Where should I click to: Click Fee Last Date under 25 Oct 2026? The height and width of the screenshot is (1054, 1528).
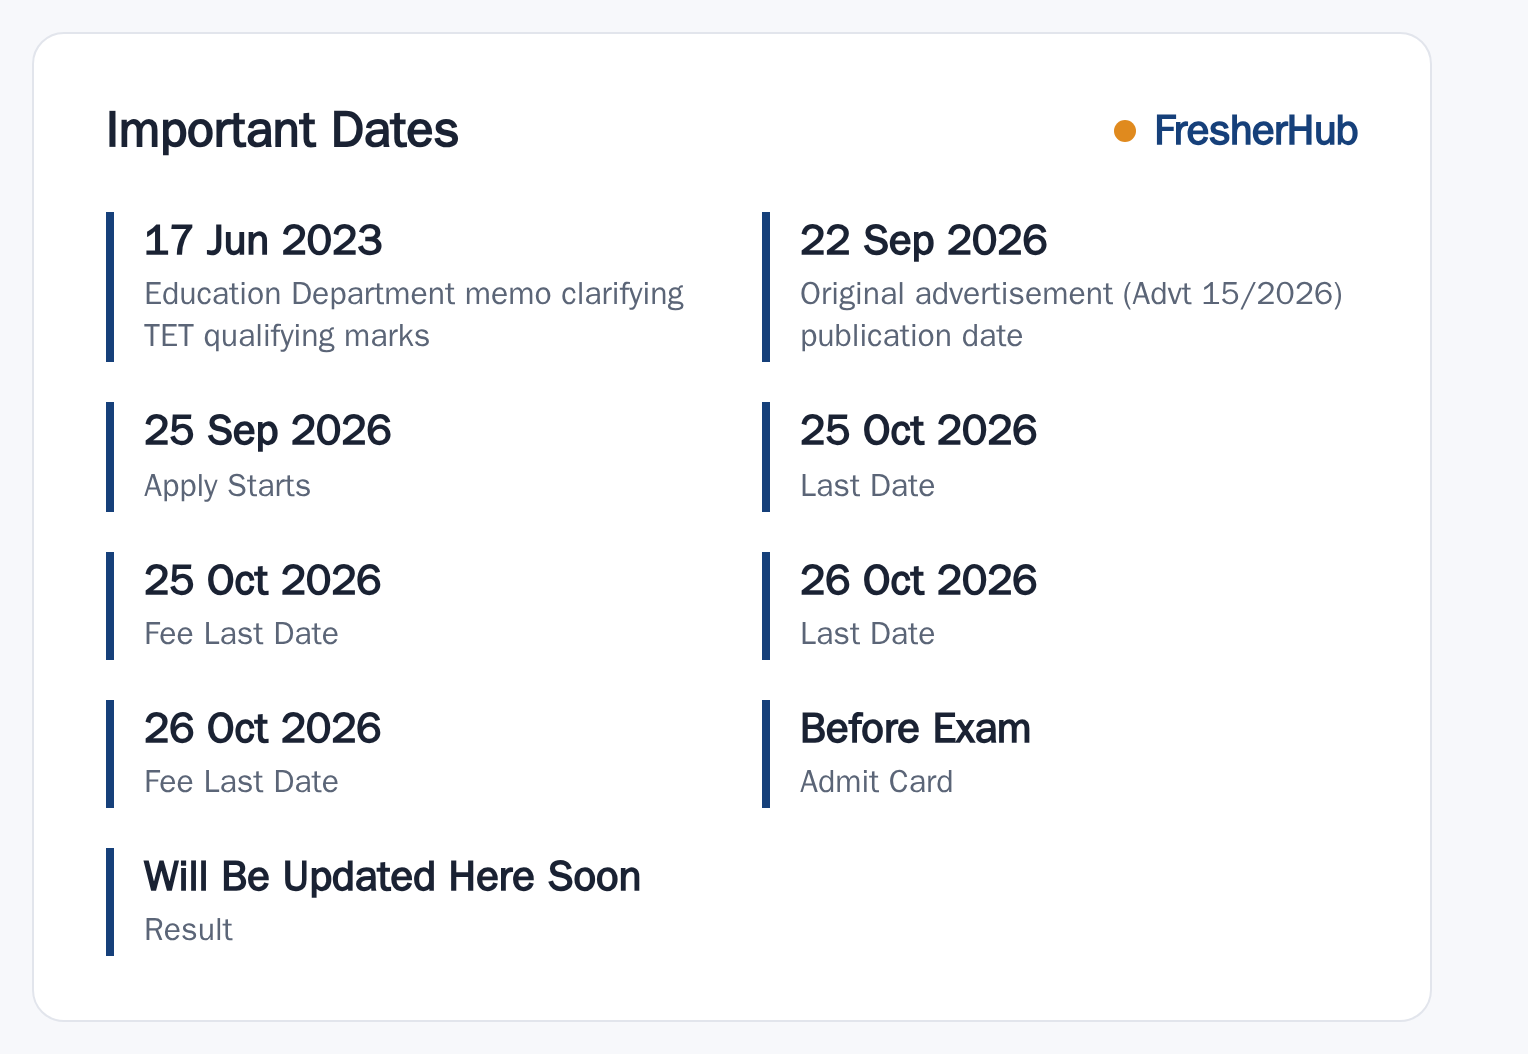click(241, 633)
